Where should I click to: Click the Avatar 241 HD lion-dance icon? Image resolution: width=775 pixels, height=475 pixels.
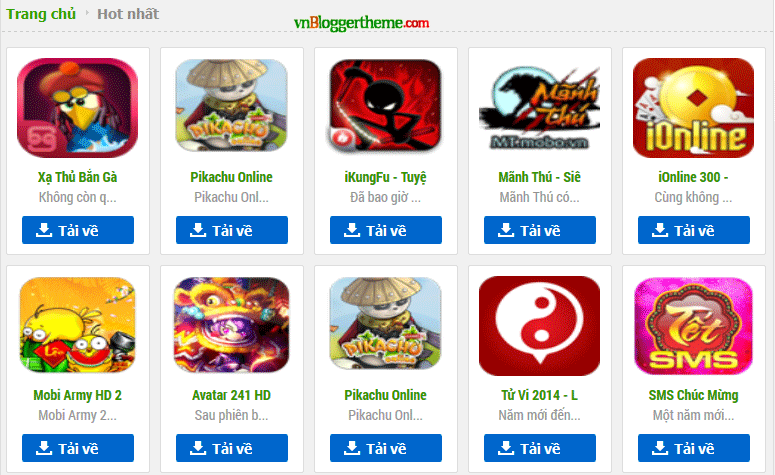[231, 324]
